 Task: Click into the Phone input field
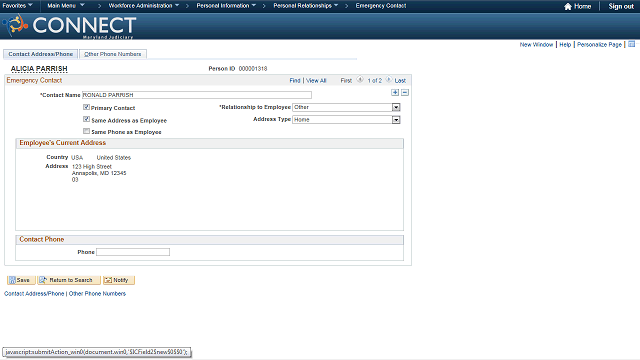pyautogui.click(x=133, y=252)
